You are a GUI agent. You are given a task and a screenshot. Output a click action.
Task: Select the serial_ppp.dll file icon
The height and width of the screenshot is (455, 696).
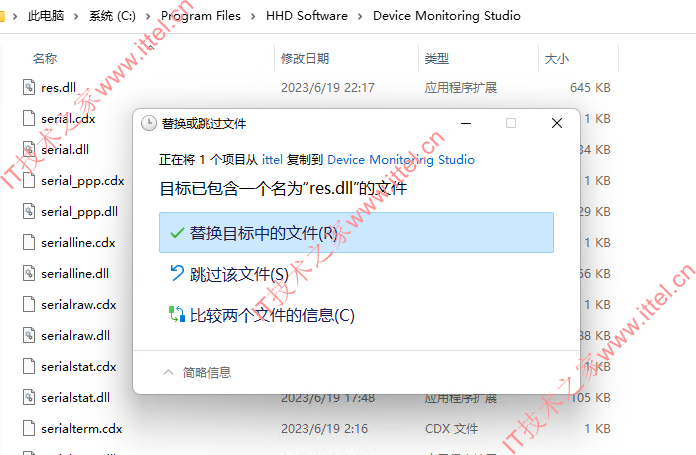tap(29, 211)
